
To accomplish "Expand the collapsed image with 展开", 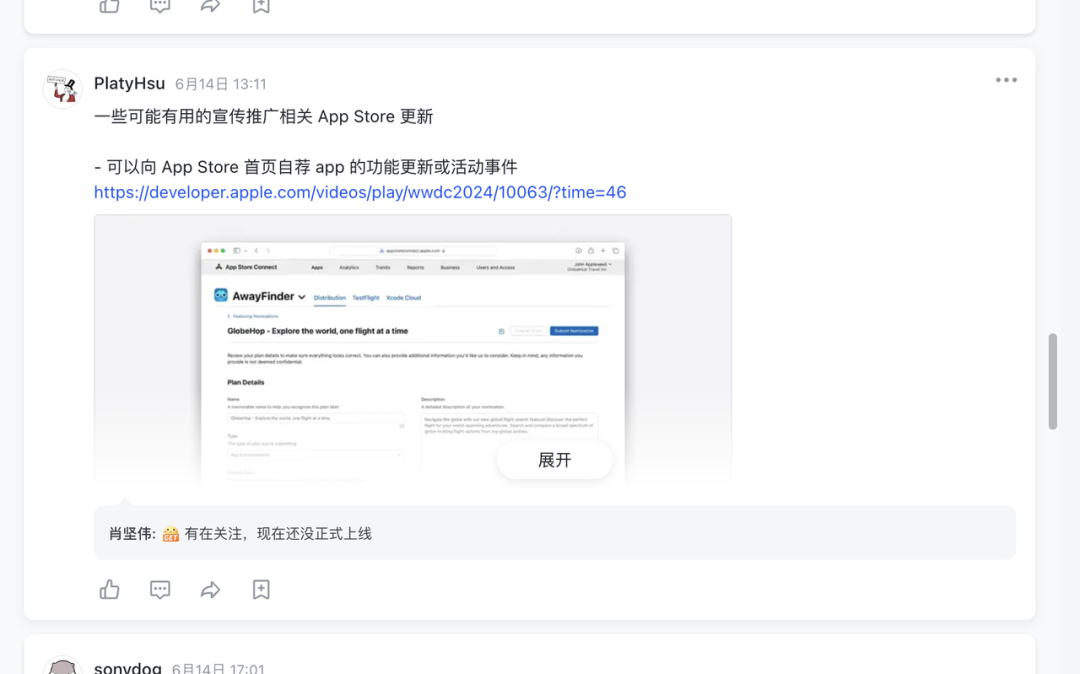I will pyautogui.click(x=554, y=460).
